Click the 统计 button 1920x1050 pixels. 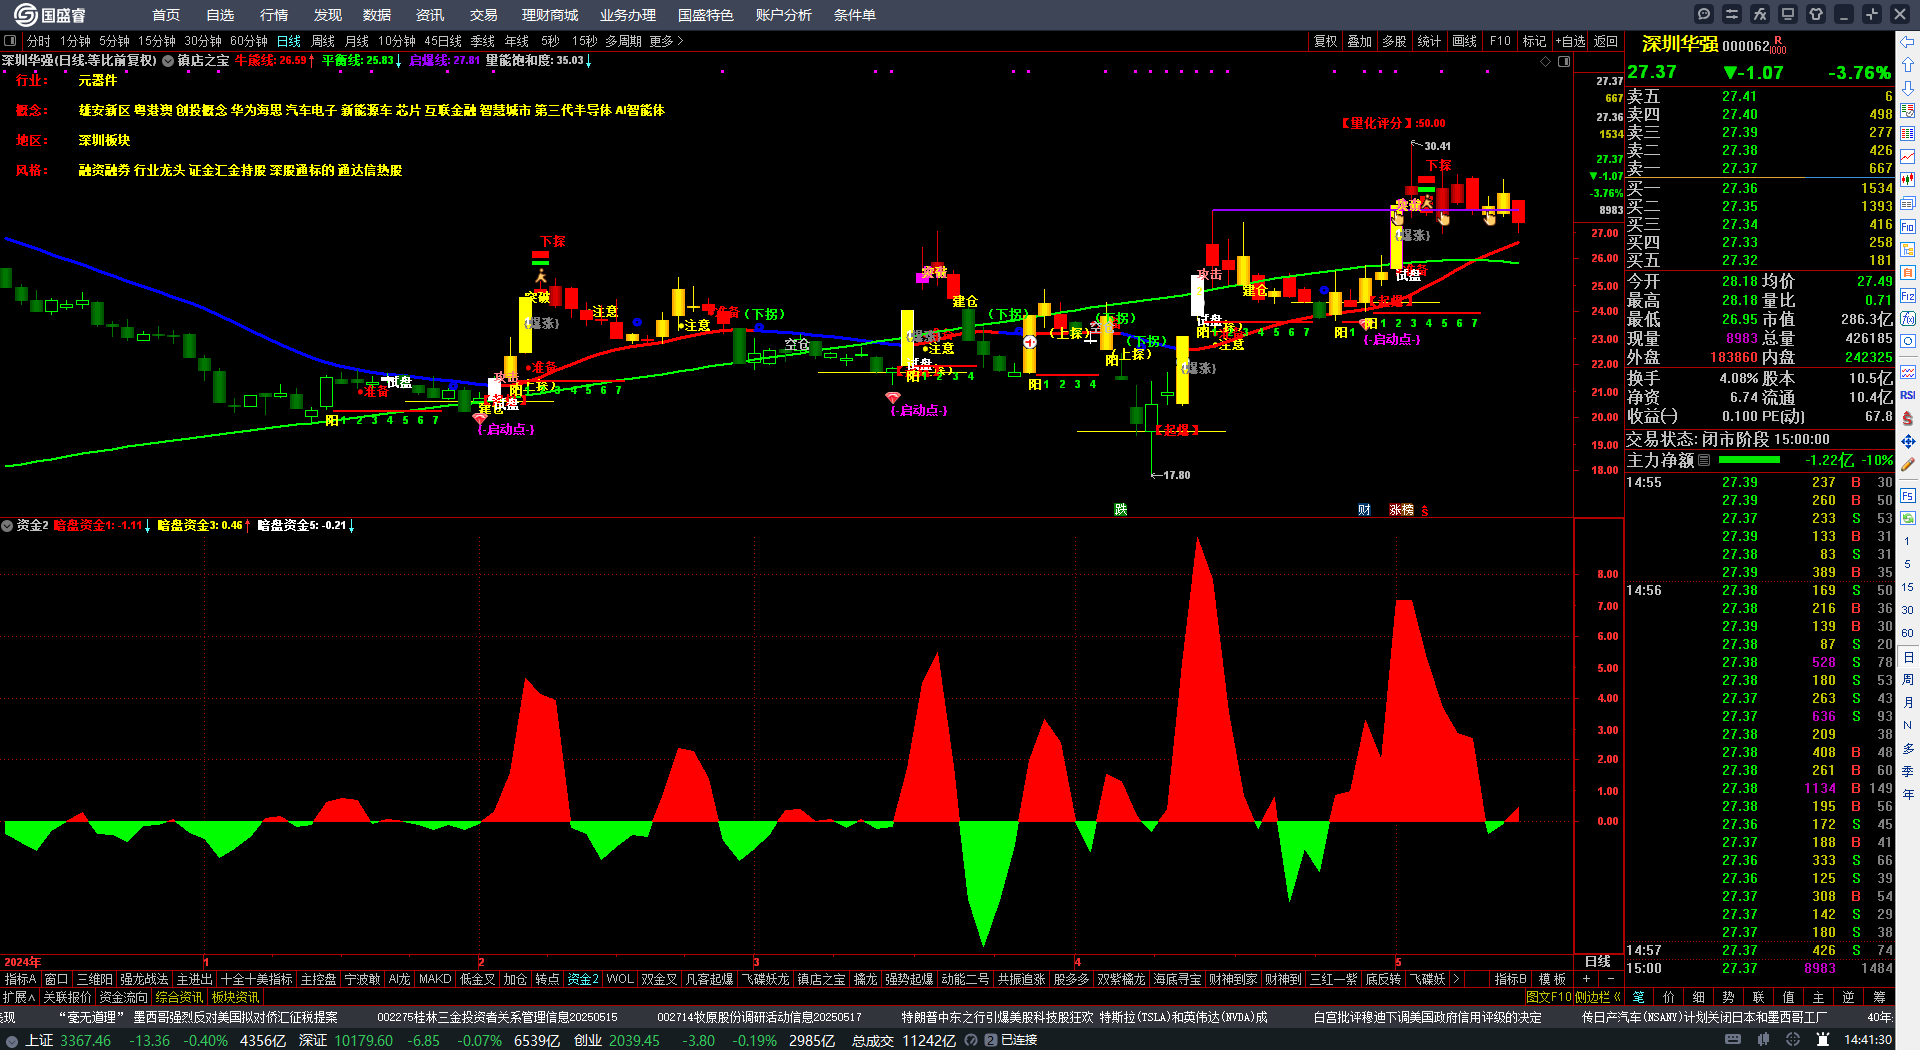[1430, 41]
